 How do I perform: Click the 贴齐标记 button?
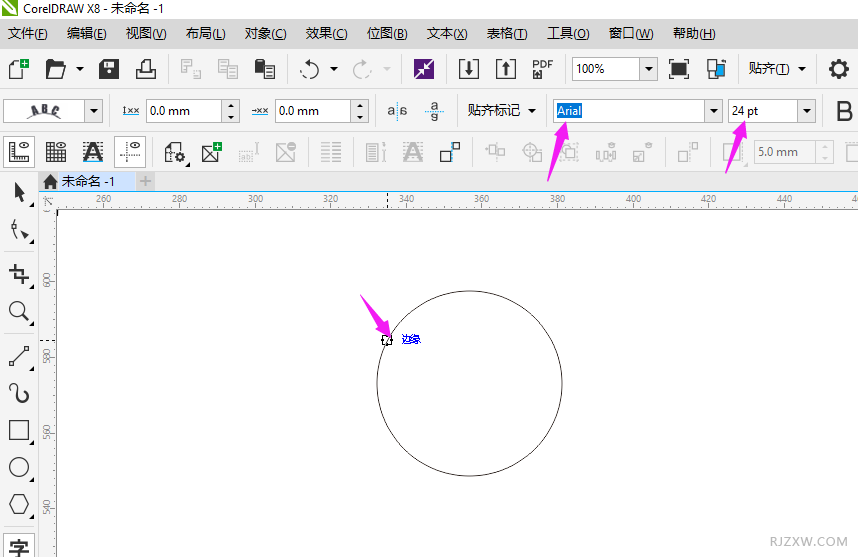(501, 111)
